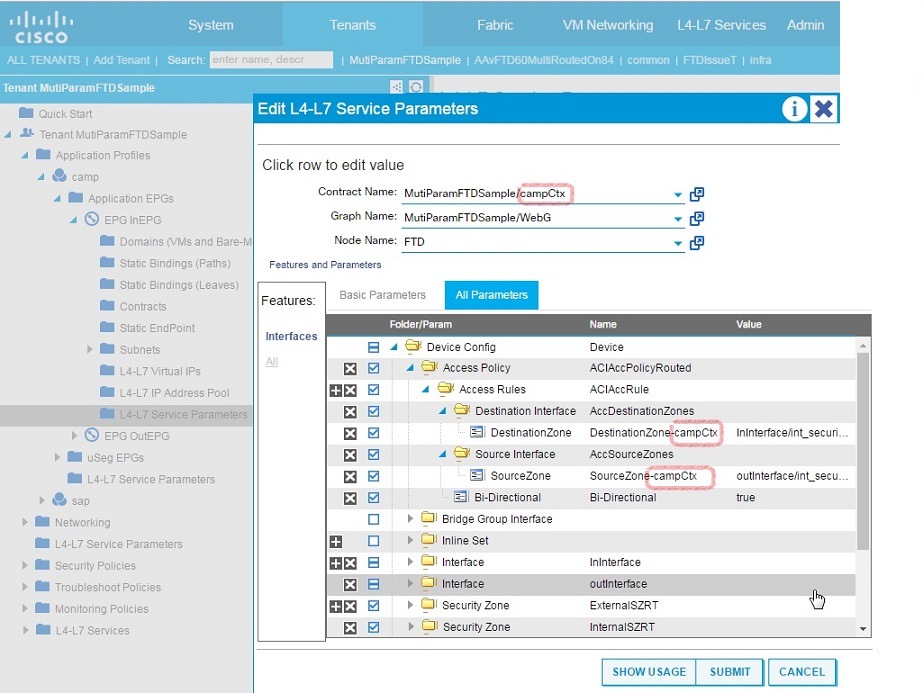Screen dimensions: 923x693
Task: Open the VM Networking menu
Action: (607, 25)
